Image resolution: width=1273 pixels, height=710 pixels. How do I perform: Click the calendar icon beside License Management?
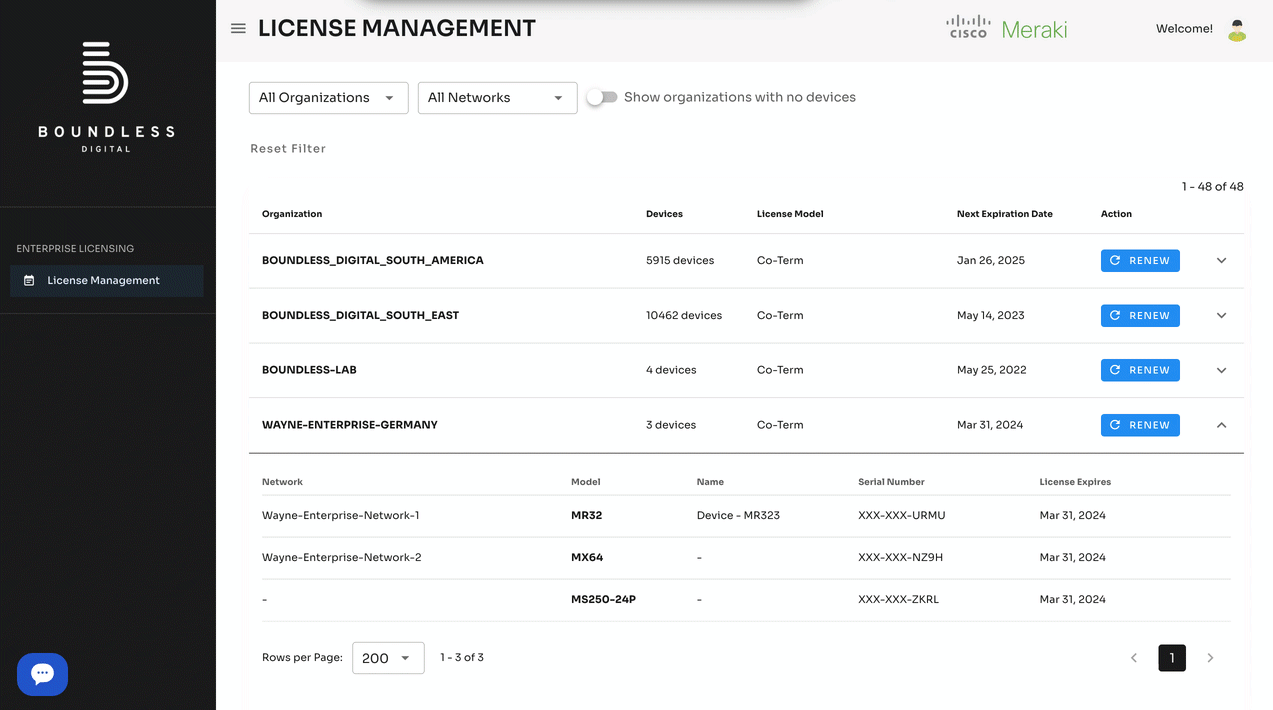(28, 280)
